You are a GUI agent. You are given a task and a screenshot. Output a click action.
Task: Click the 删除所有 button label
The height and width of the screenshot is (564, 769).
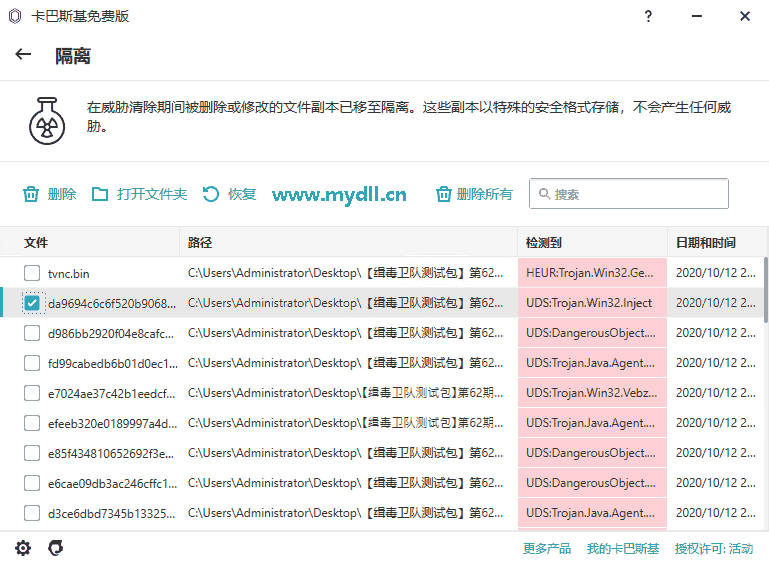pyautogui.click(x=484, y=194)
